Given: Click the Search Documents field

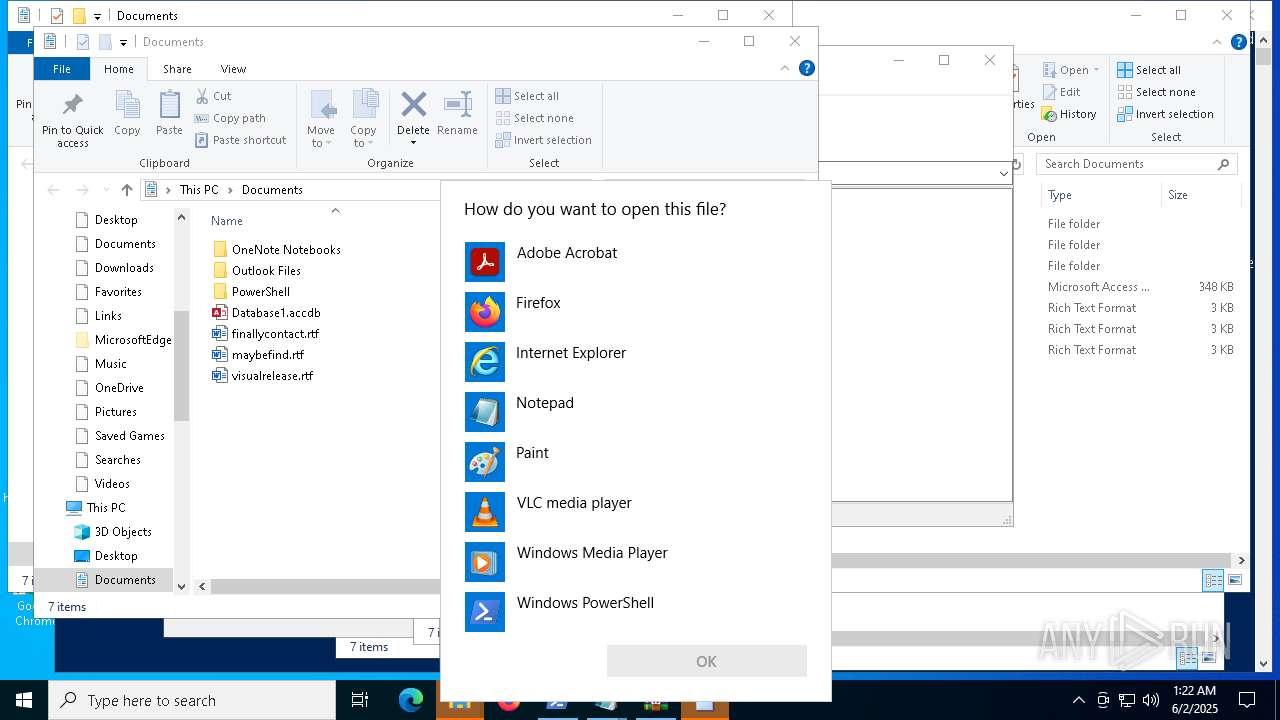Looking at the screenshot, I should [x=1137, y=164].
